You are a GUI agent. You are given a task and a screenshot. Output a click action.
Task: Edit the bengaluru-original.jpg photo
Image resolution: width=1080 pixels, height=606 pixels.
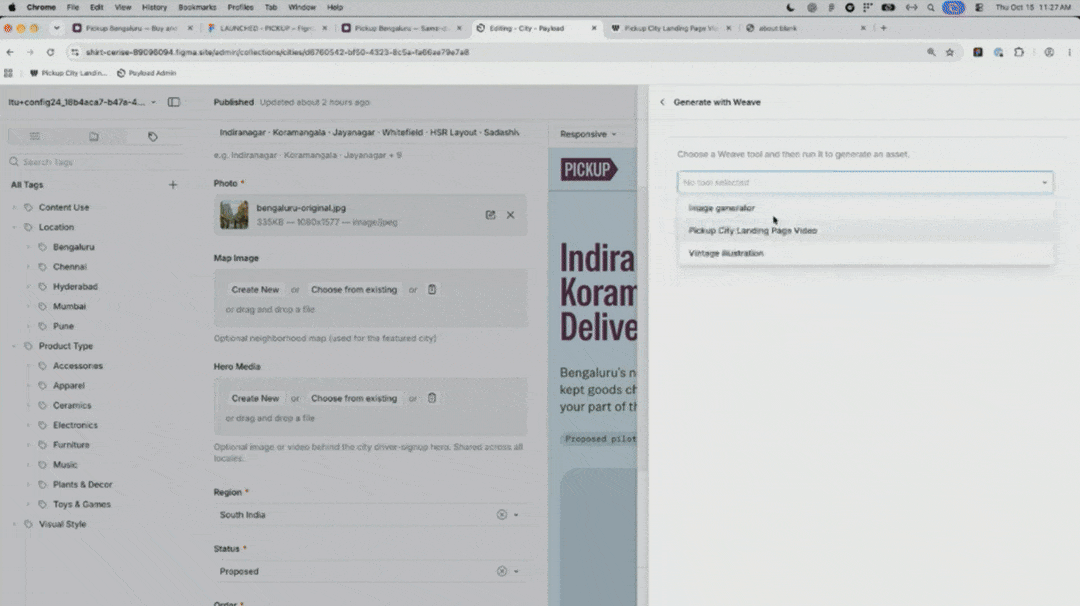point(490,215)
